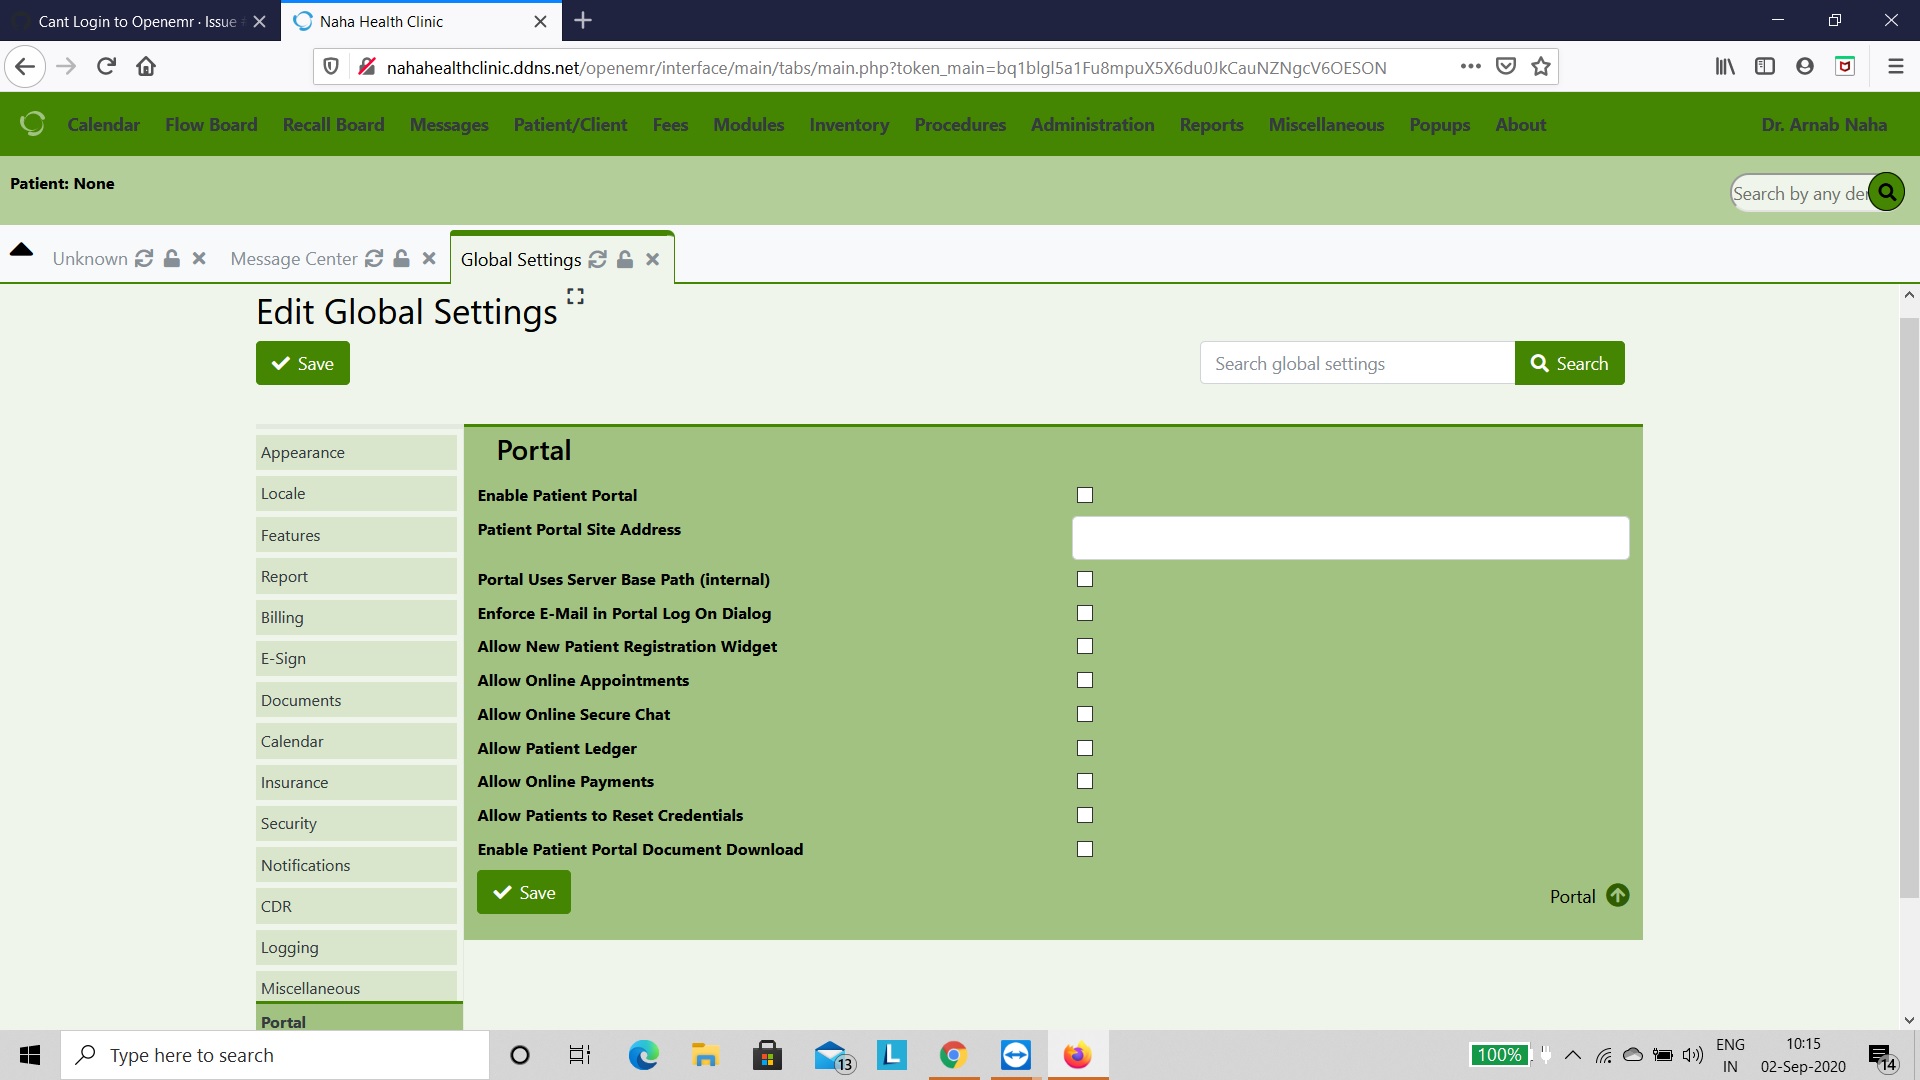The image size is (1920, 1080).
Task: Open Firefox from the Windows taskbar
Action: click(x=1077, y=1055)
